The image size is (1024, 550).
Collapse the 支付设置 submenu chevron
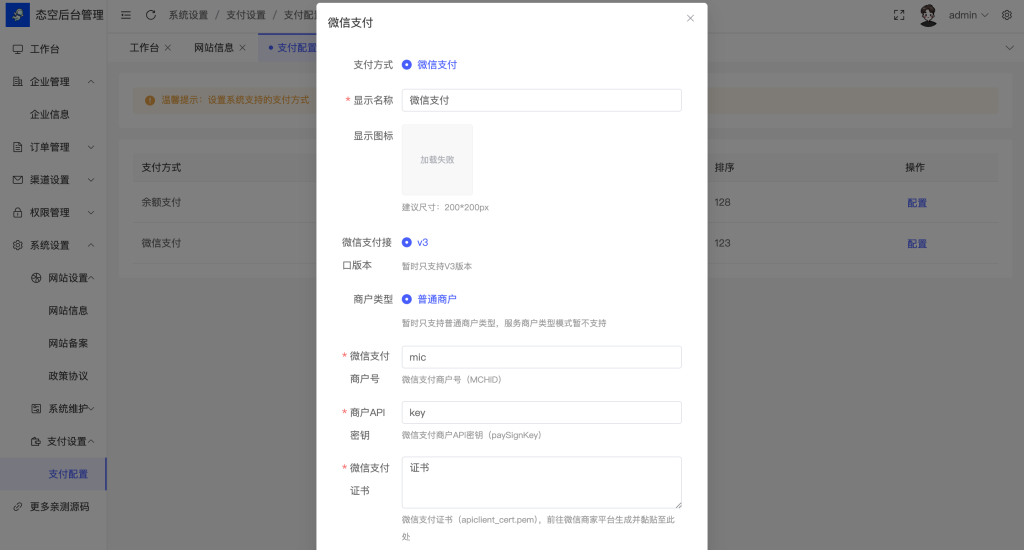coord(91,441)
